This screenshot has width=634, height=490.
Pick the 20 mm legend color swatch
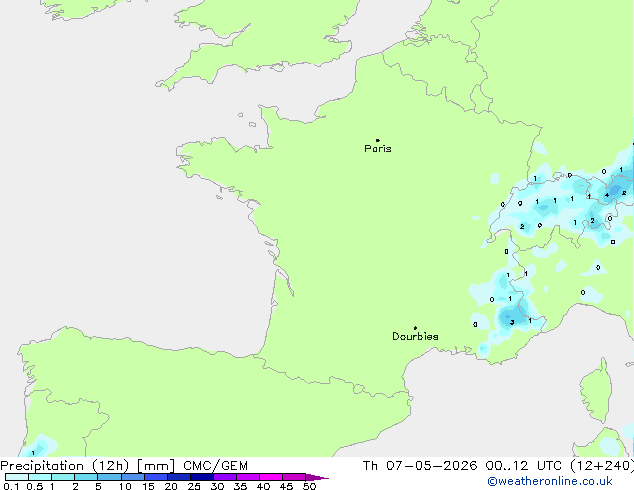[179, 477]
